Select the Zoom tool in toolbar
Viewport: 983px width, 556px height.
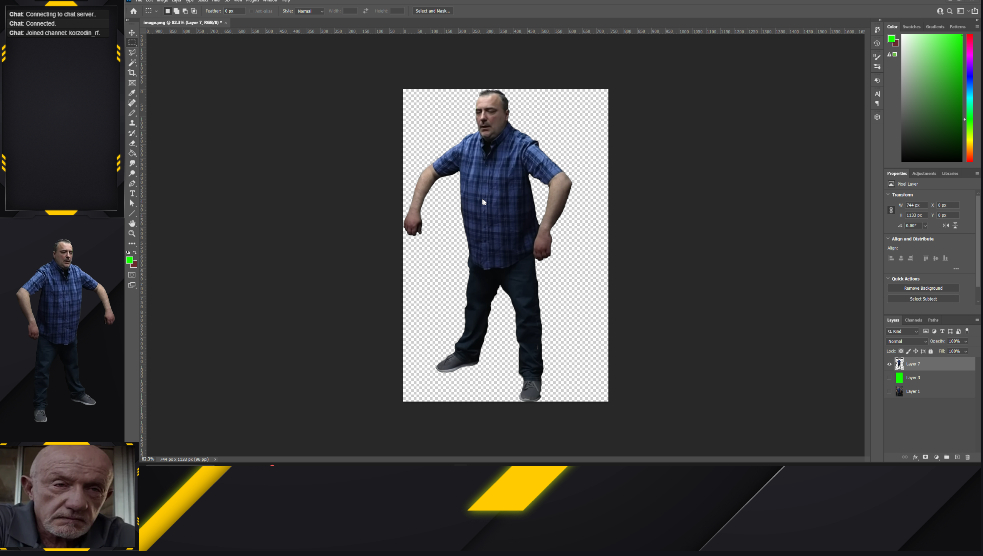point(132,233)
